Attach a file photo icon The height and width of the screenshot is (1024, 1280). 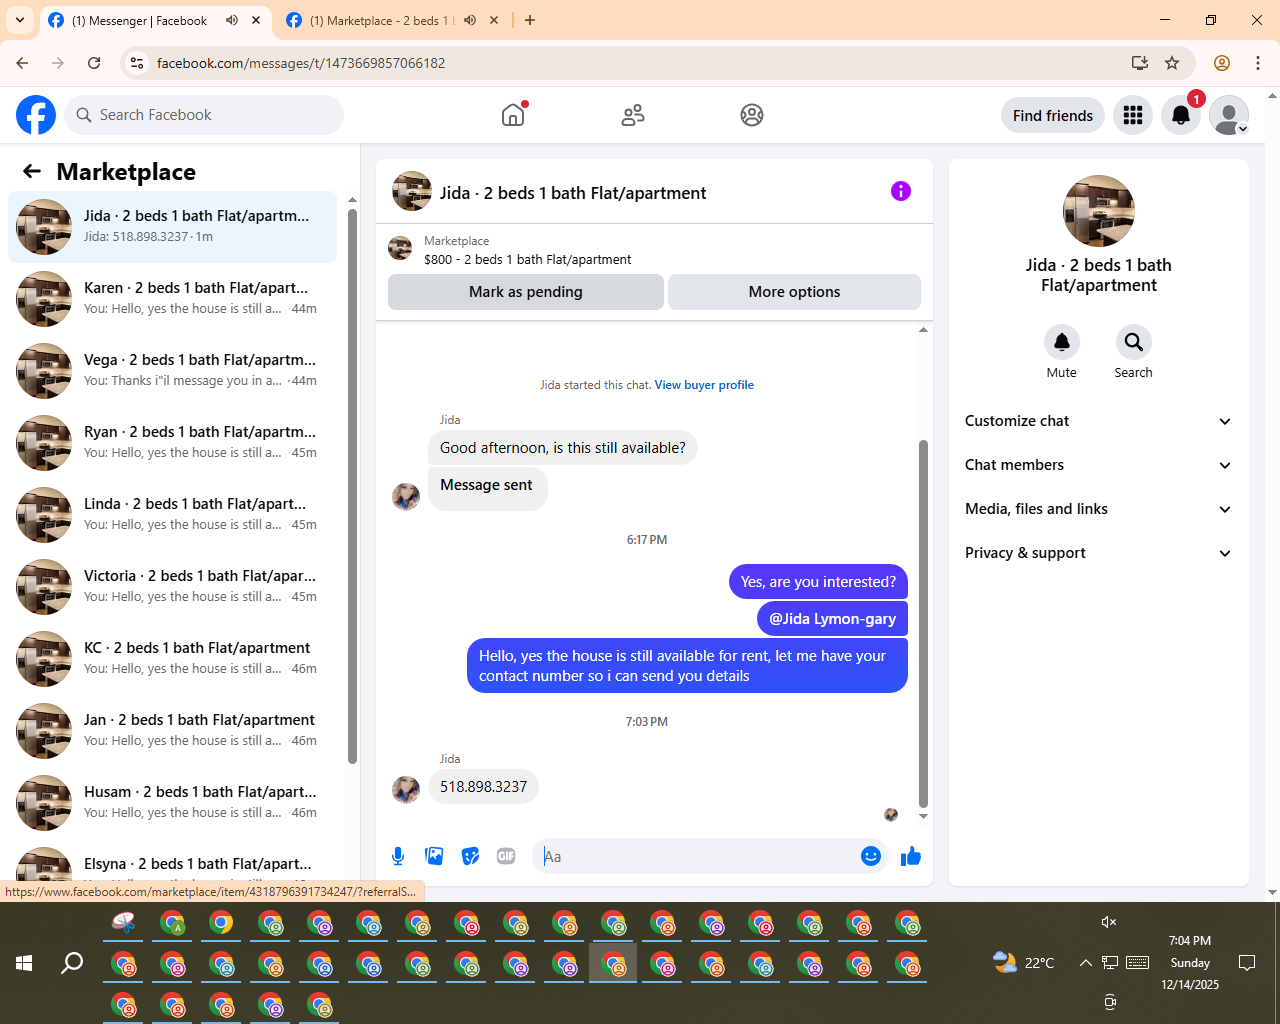pos(434,856)
